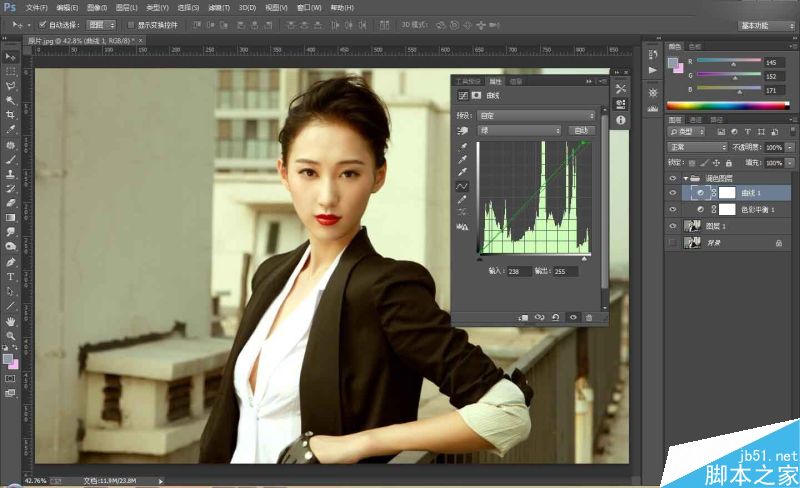This screenshot has width=800, height=488.
Task: Hide the adjustment group folder layer
Action: [x=672, y=178]
